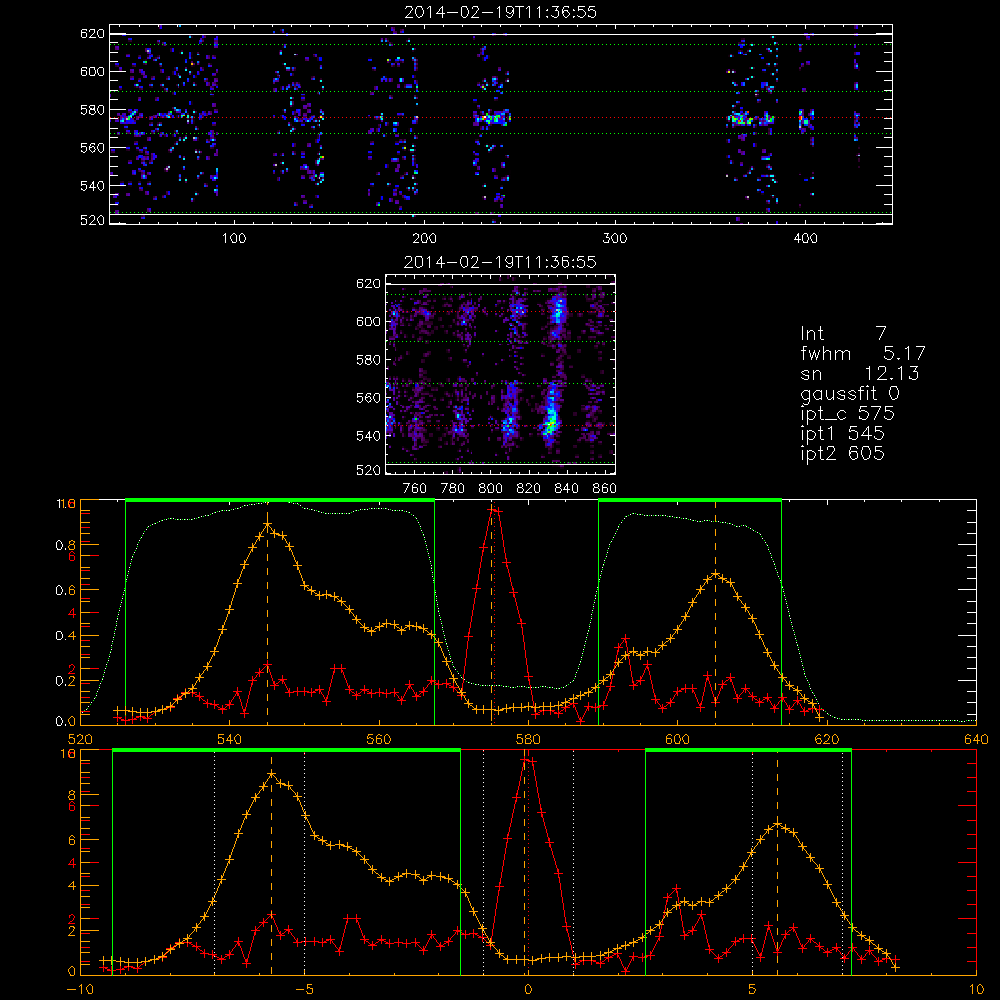Click the 0.8 y-axis label on upper profile plot
This screenshot has width=1000, height=1000.
point(65,545)
